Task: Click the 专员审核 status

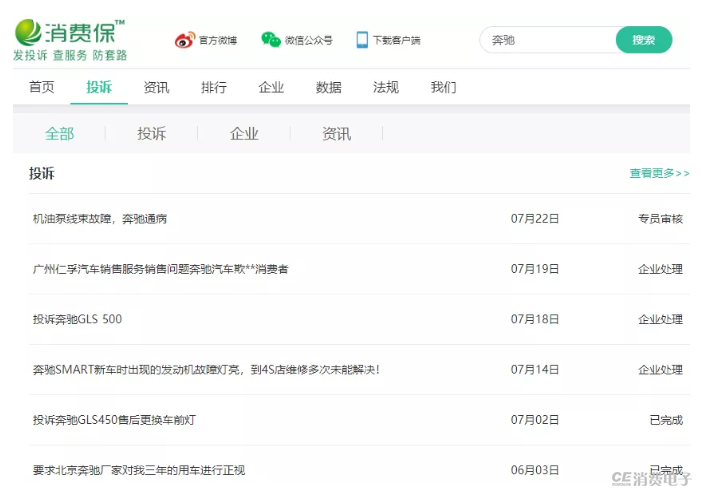Action: pos(660,219)
